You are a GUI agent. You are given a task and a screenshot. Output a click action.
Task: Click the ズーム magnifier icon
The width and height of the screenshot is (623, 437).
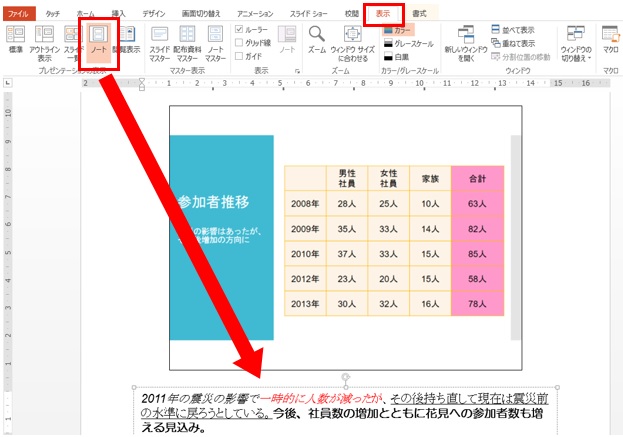pos(317,40)
